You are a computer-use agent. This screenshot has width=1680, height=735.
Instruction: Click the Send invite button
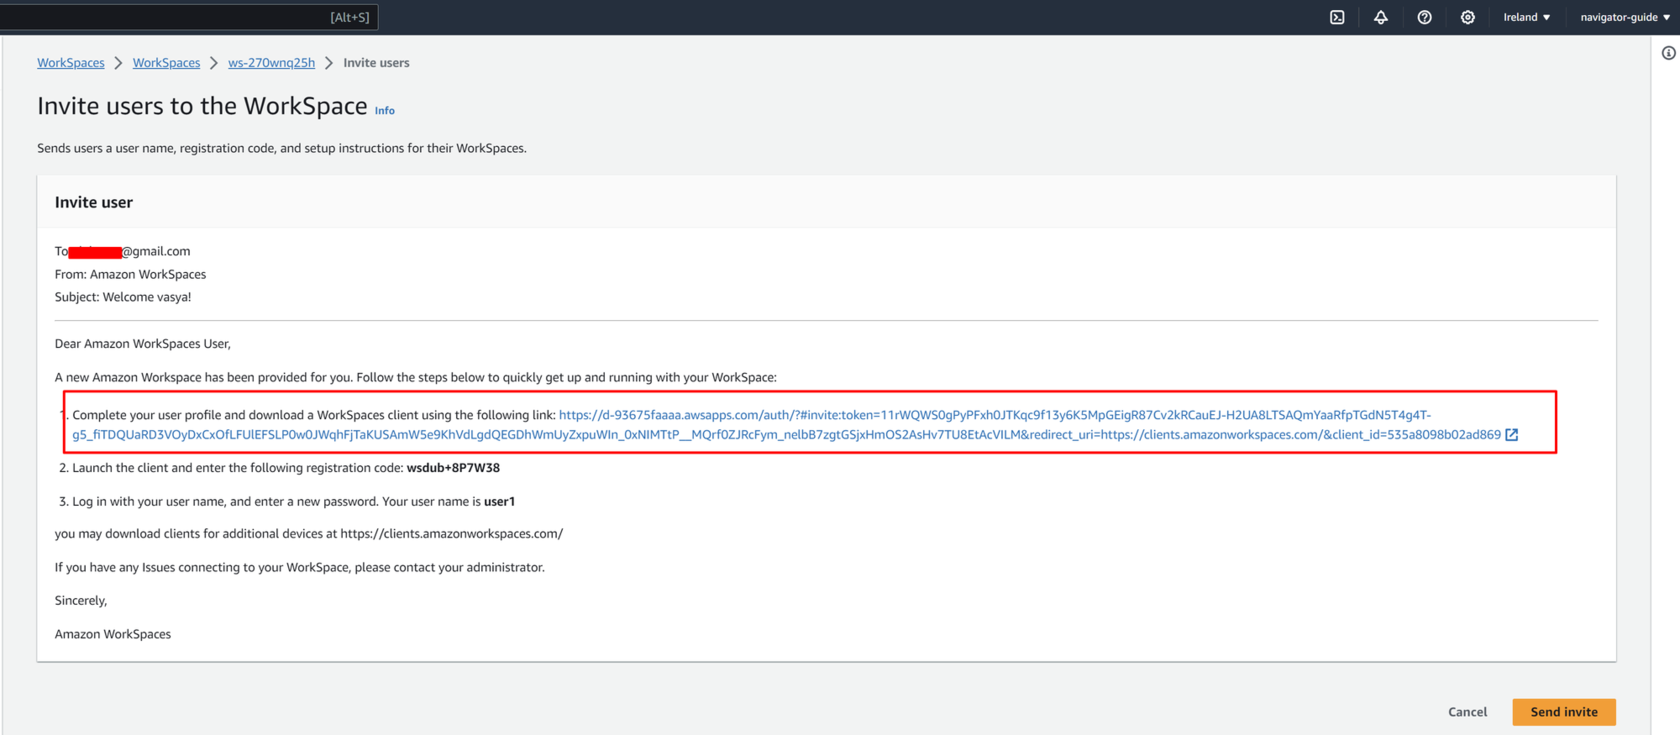(1564, 712)
